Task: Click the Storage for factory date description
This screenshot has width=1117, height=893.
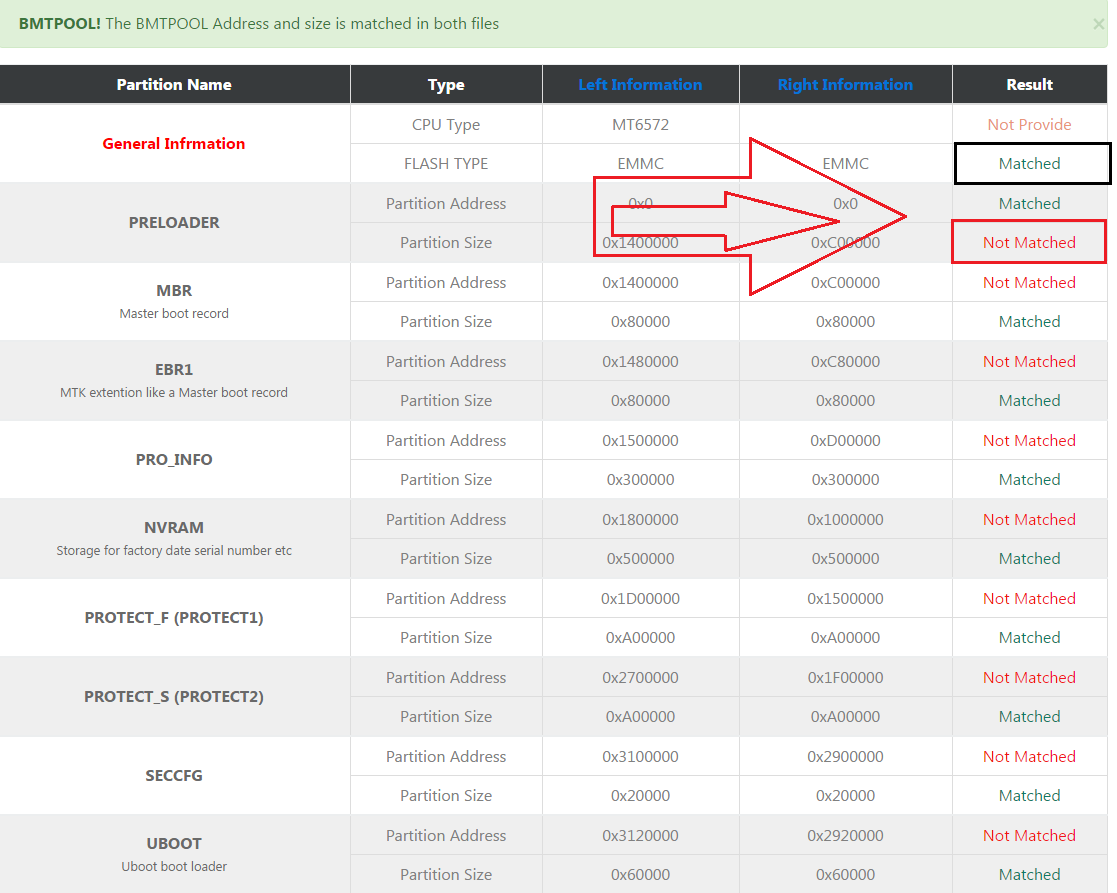Action: point(174,550)
